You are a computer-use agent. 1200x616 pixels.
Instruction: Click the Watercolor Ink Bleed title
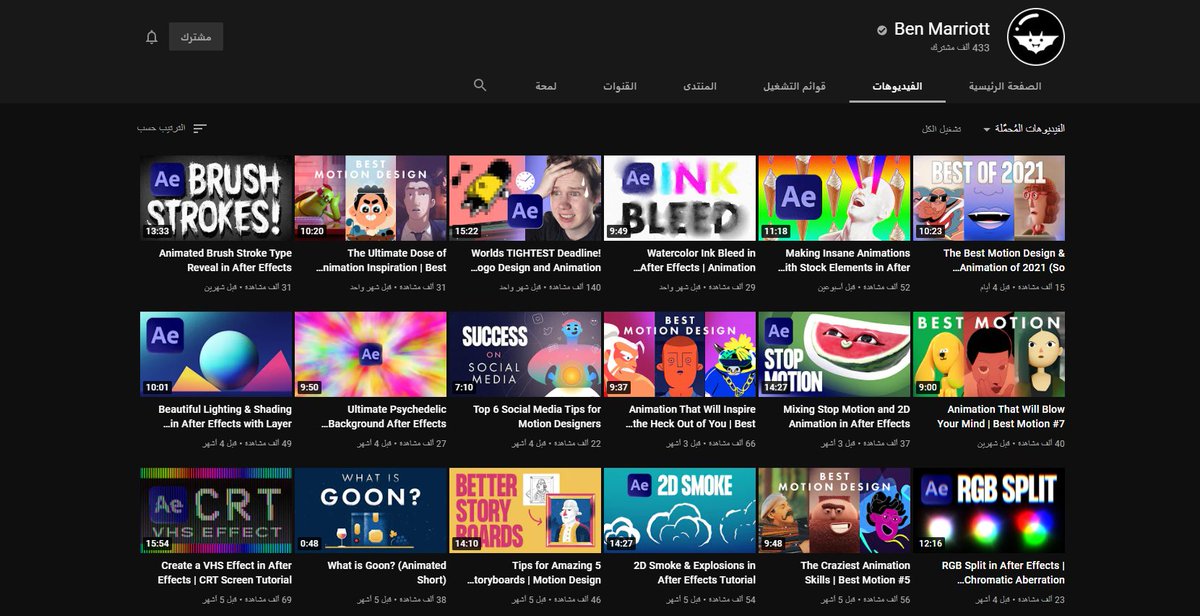pyautogui.click(x=695, y=260)
